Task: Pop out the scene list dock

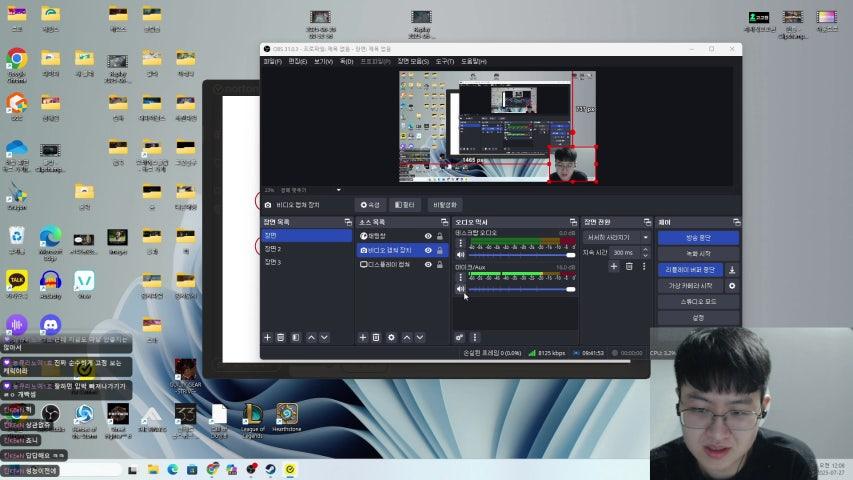Action: coord(348,222)
